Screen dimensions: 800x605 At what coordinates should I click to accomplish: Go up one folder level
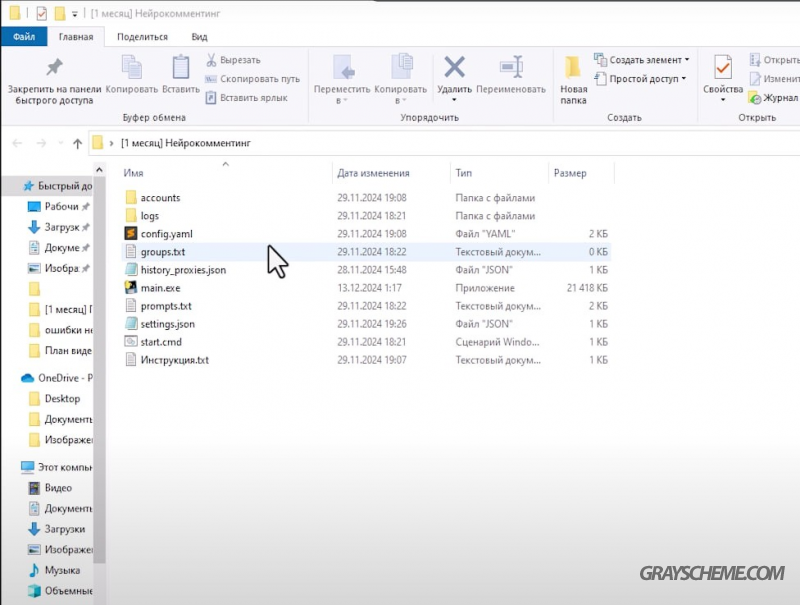77,143
